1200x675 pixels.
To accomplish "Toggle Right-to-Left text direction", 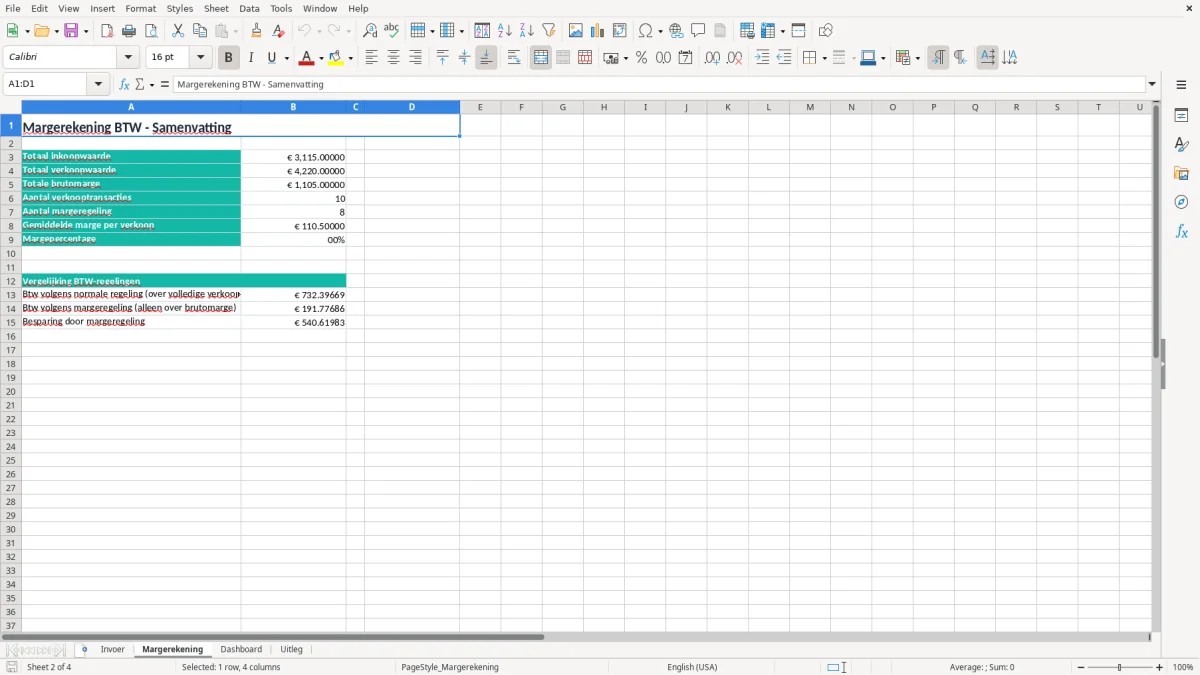I will pos(960,58).
